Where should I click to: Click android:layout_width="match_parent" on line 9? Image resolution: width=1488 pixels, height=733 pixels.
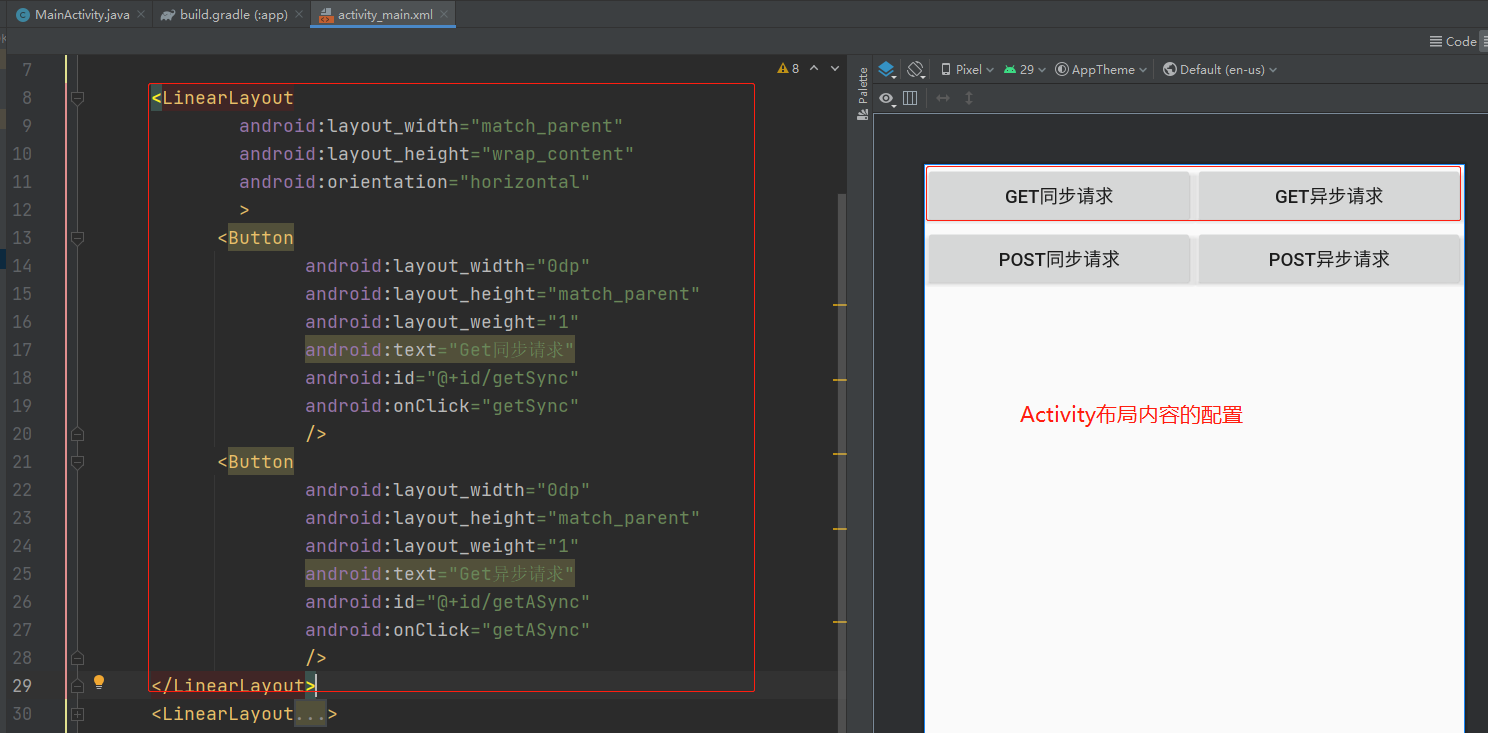point(431,126)
